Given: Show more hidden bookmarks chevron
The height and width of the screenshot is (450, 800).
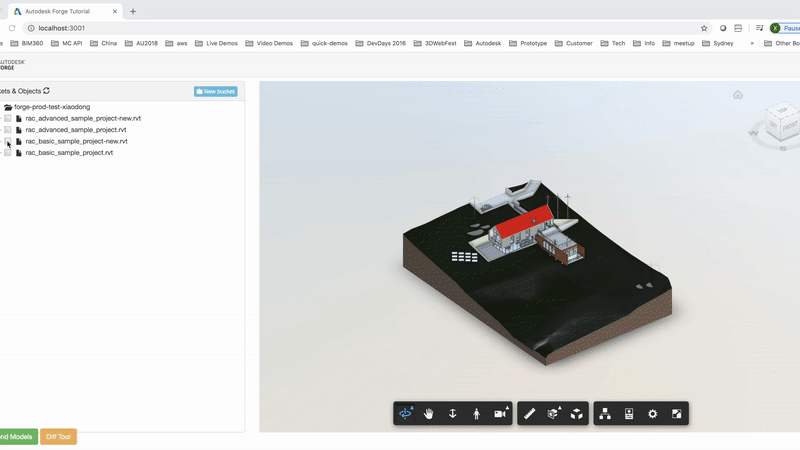Looking at the screenshot, I should coord(752,43).
